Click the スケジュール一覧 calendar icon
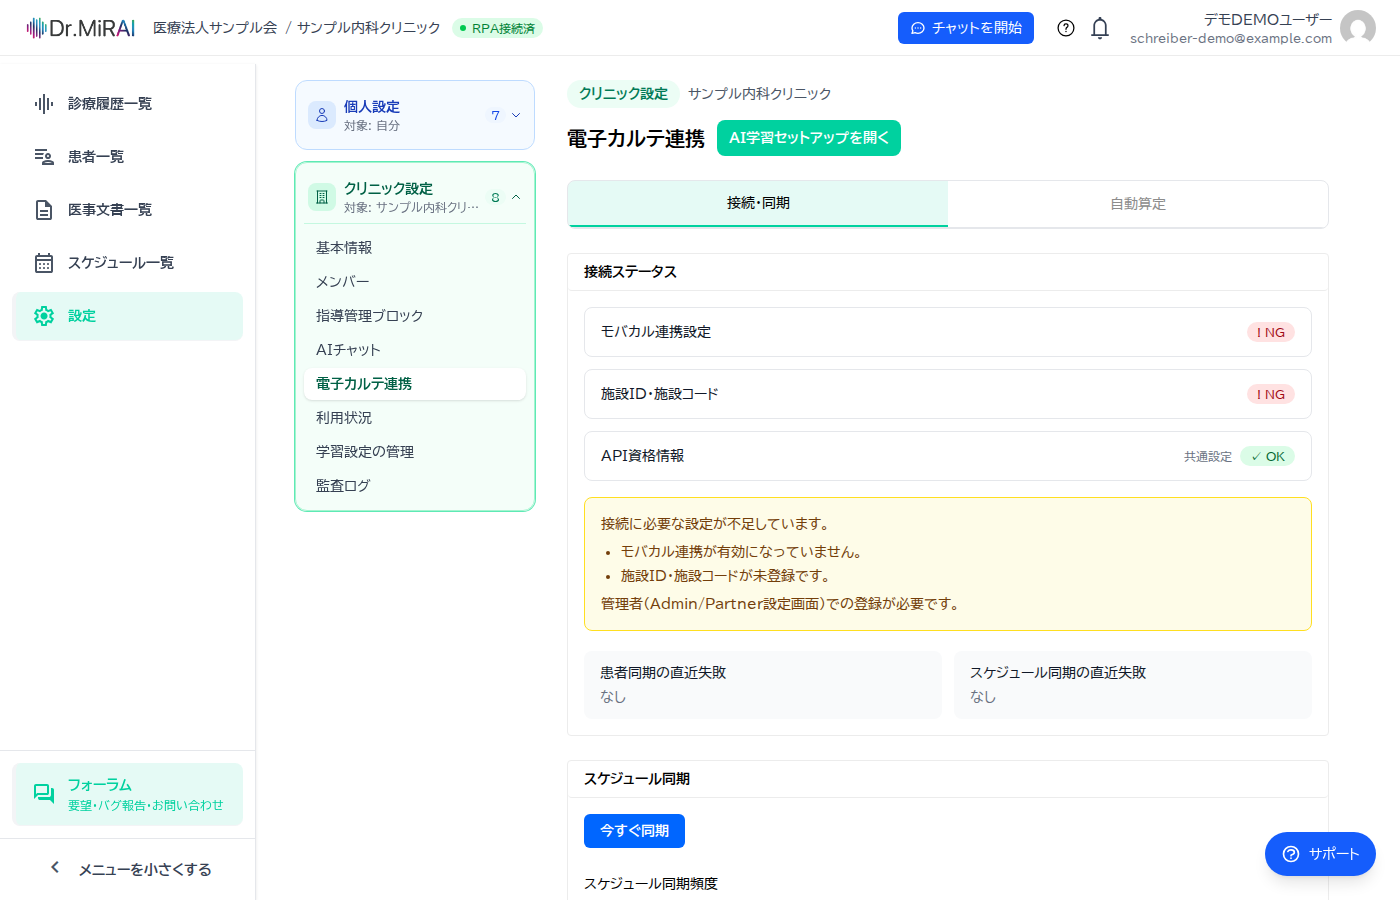The image size is (1400, 900). point(44,263)
